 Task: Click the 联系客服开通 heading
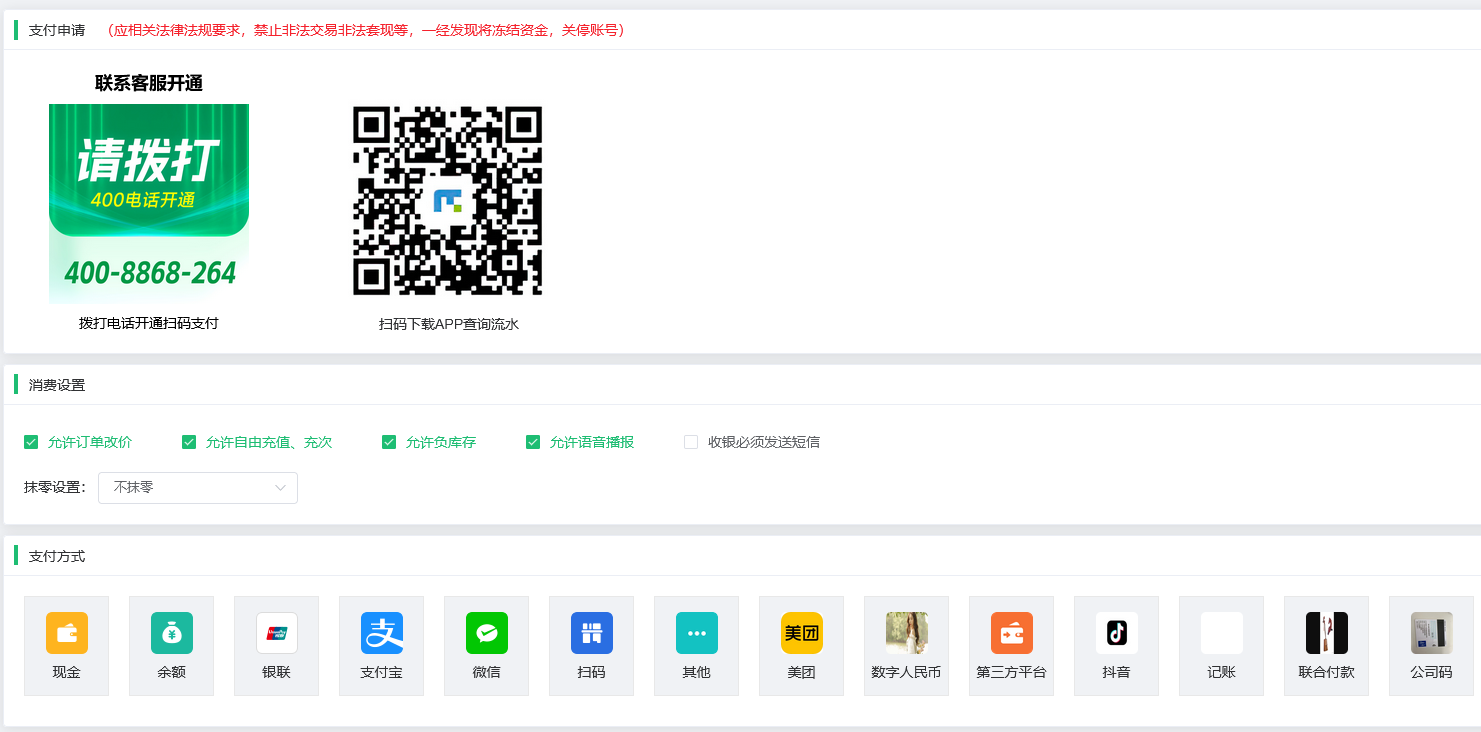(149, 83)
